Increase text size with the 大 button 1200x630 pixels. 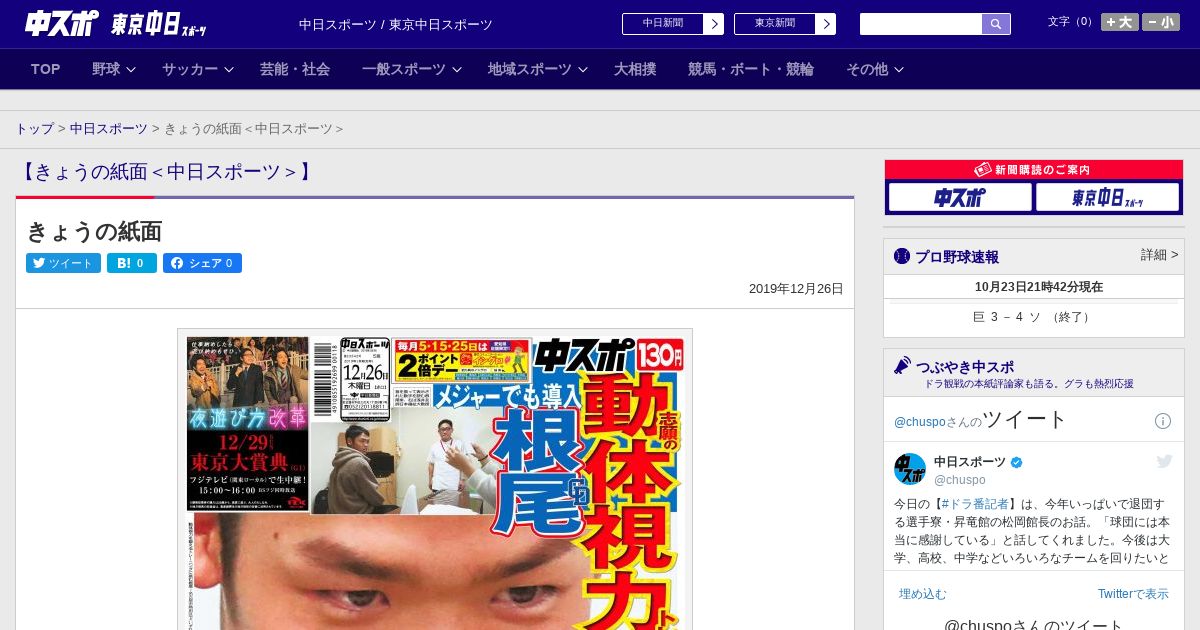coord(1120,22)
